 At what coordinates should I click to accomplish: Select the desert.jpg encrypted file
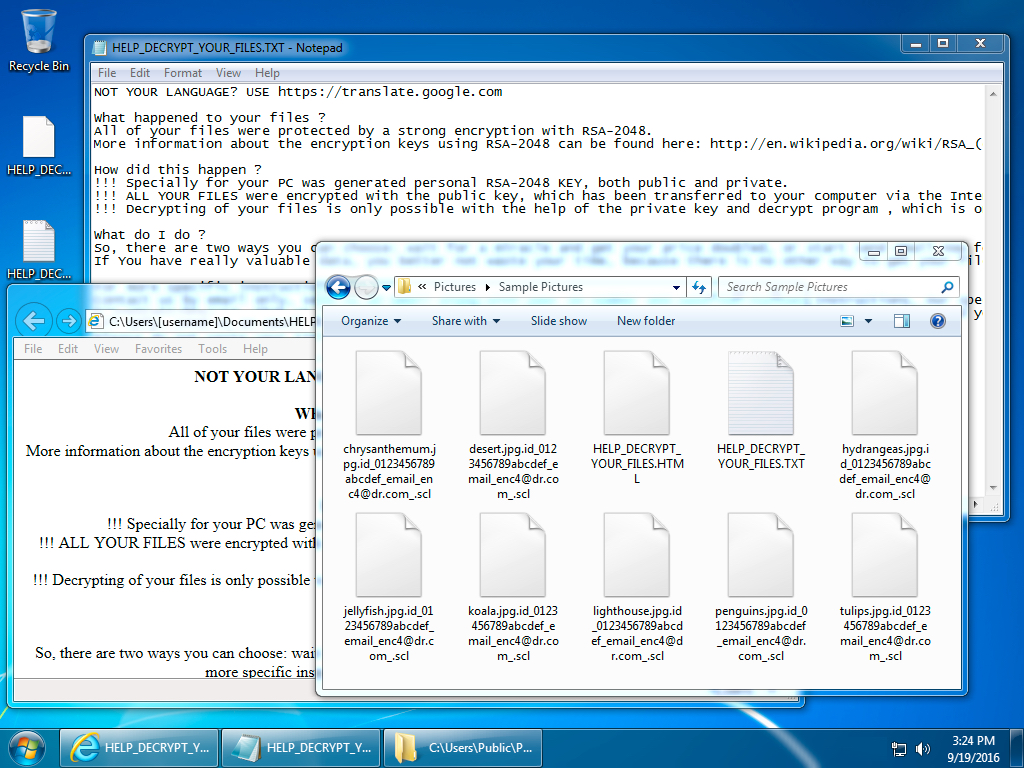point(513,425)
